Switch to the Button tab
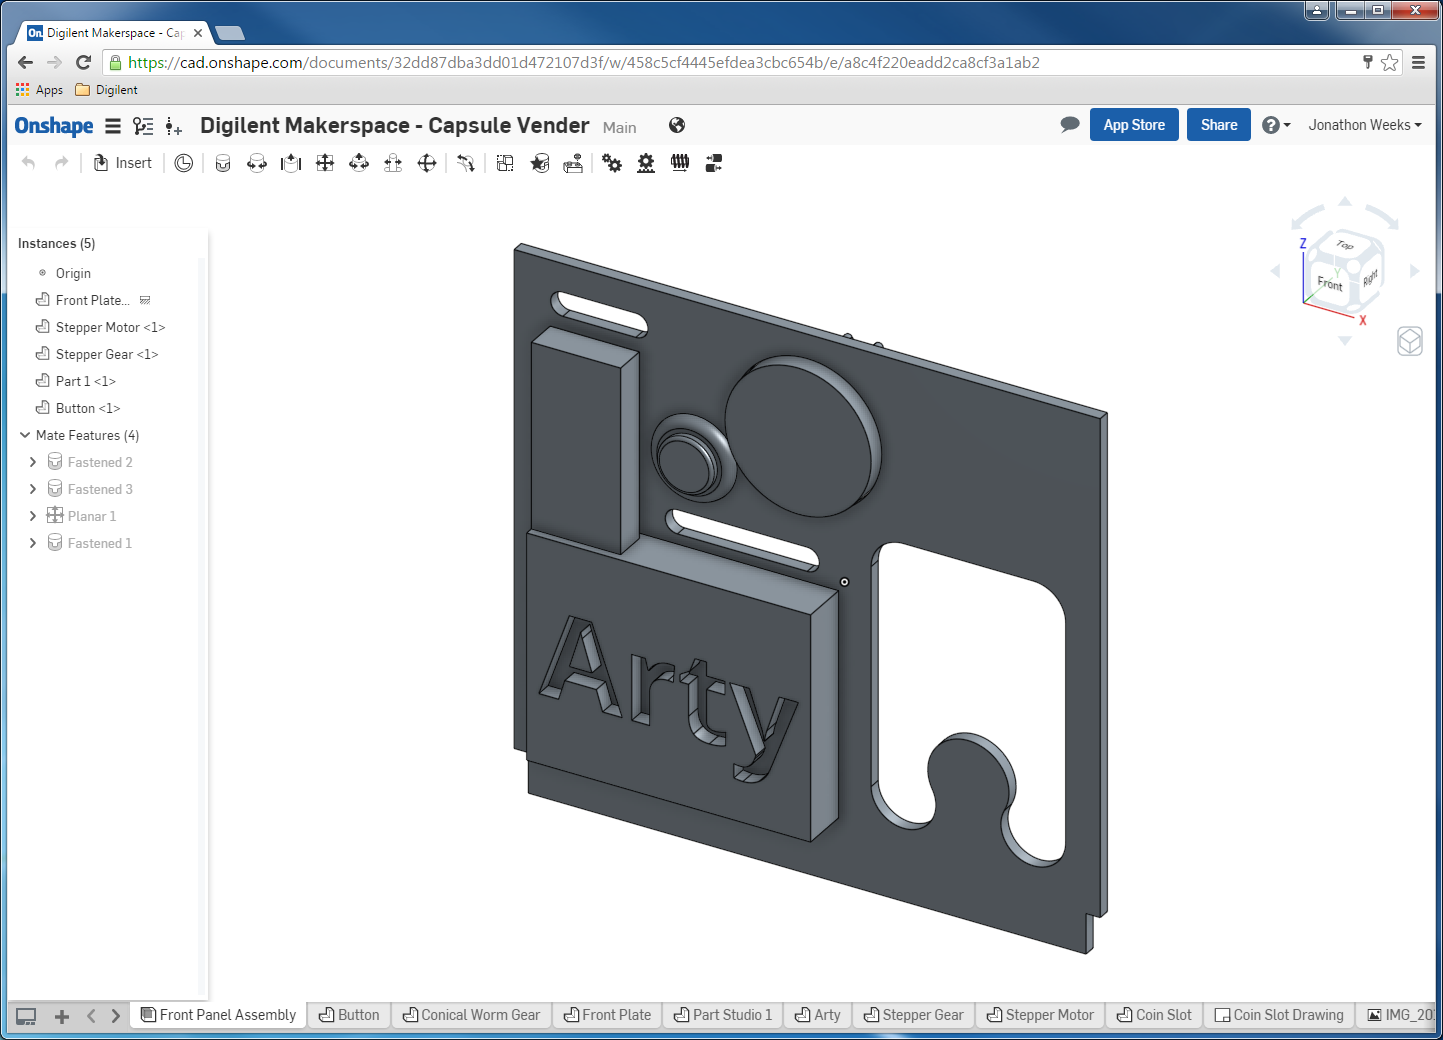1443x1040 pixels. (349, 1015)
